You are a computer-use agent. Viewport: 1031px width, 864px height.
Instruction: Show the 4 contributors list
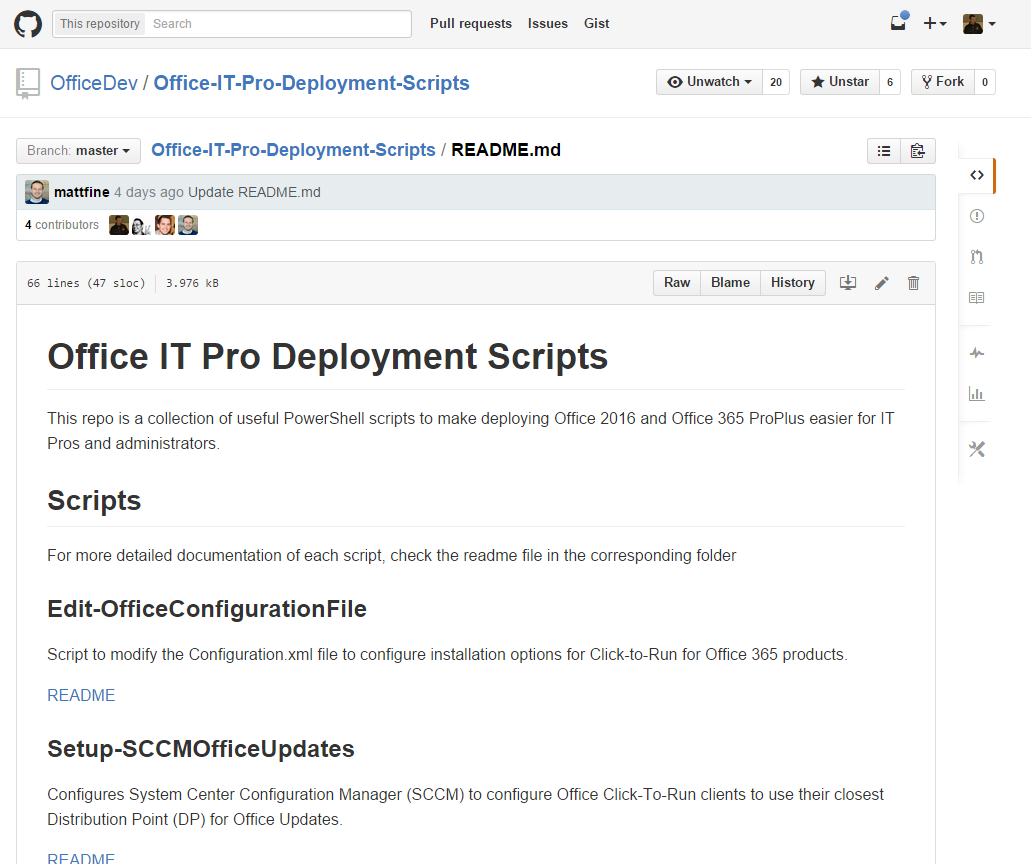point(62,225)
